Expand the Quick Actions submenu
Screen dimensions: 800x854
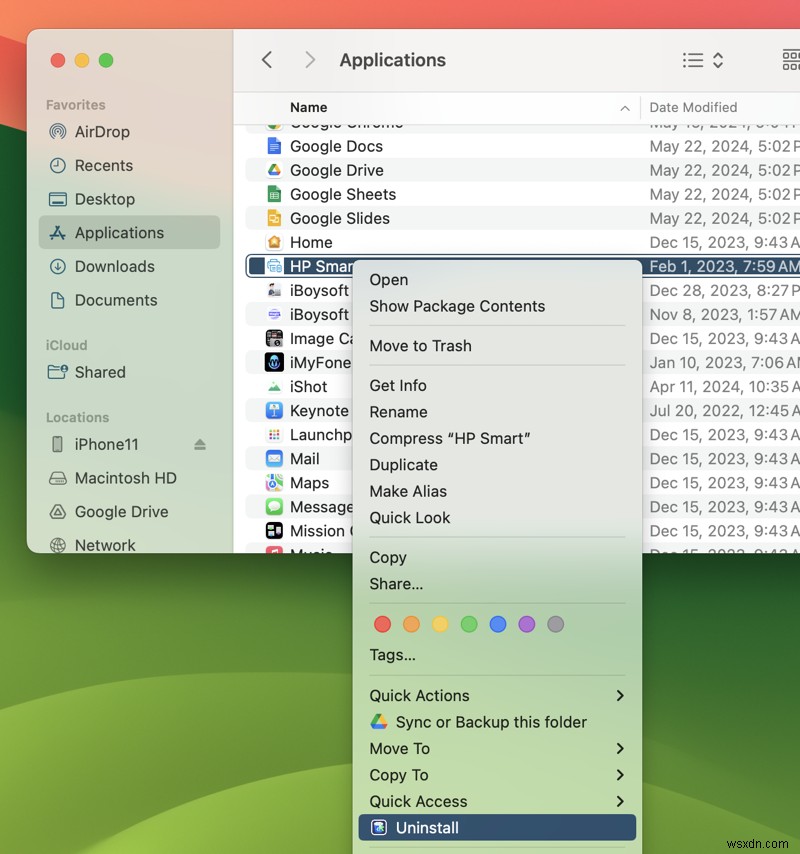coord(497,696)
